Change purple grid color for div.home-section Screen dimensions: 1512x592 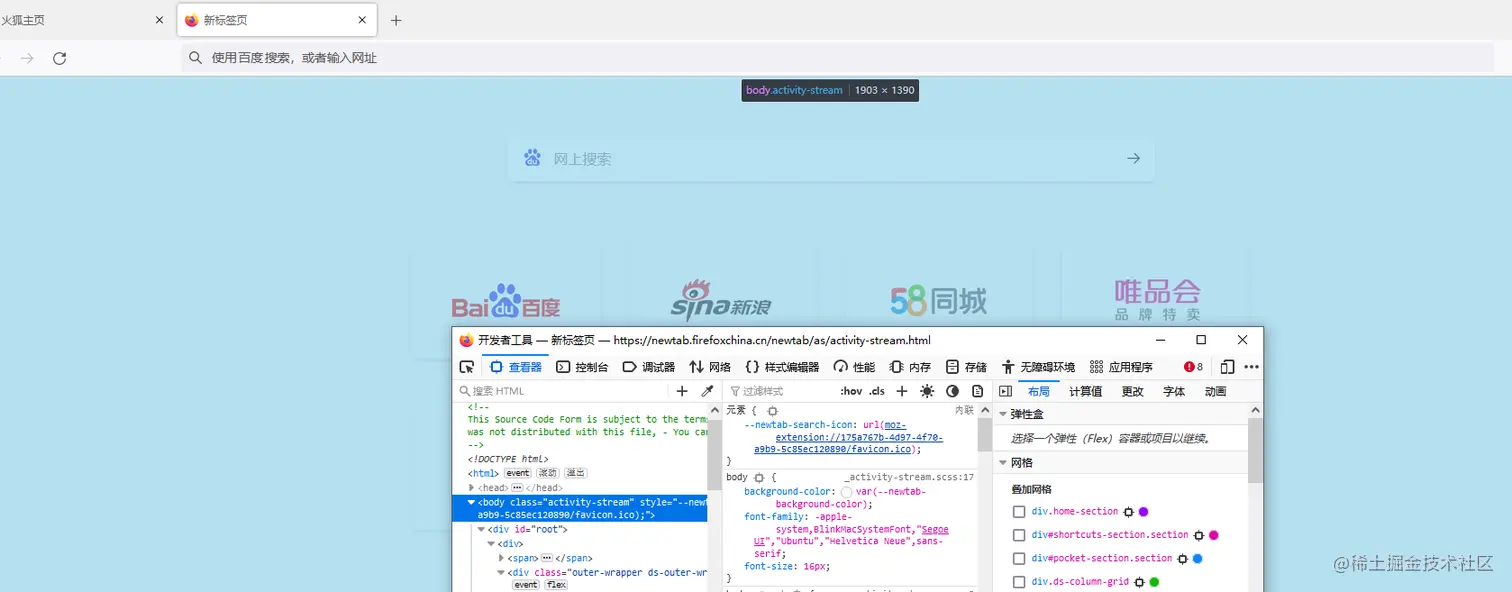(1143, 511)
